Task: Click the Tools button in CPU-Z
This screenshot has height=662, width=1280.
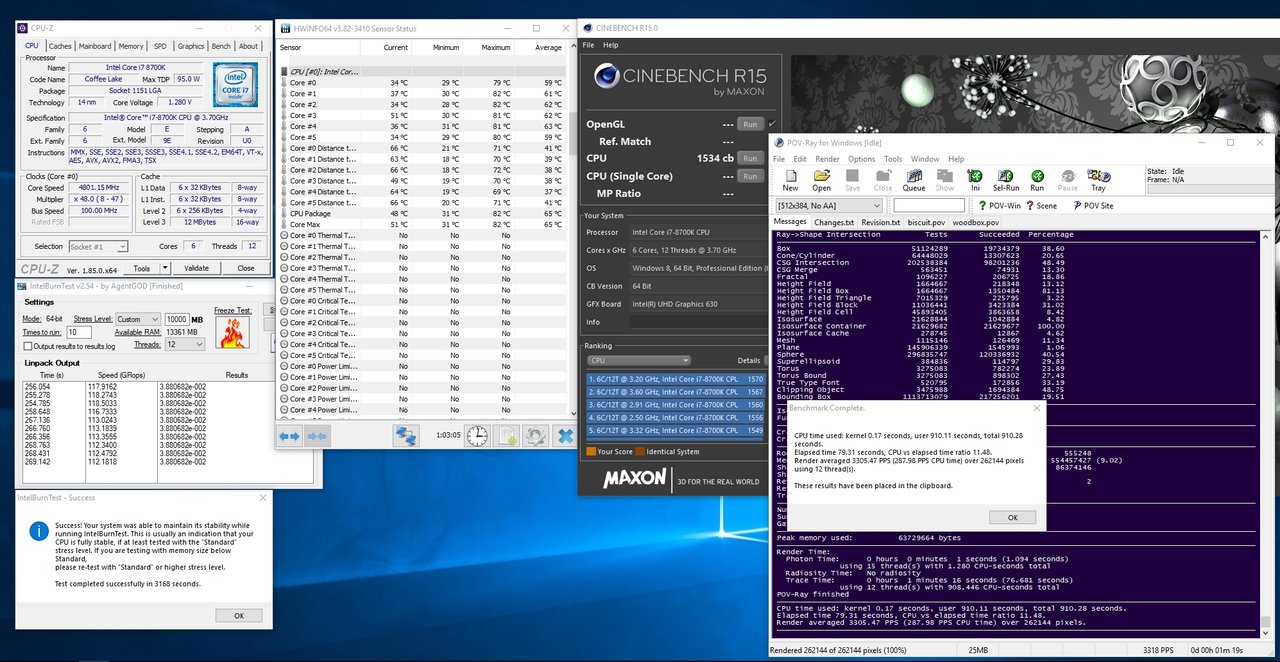Action: (142, 268)
